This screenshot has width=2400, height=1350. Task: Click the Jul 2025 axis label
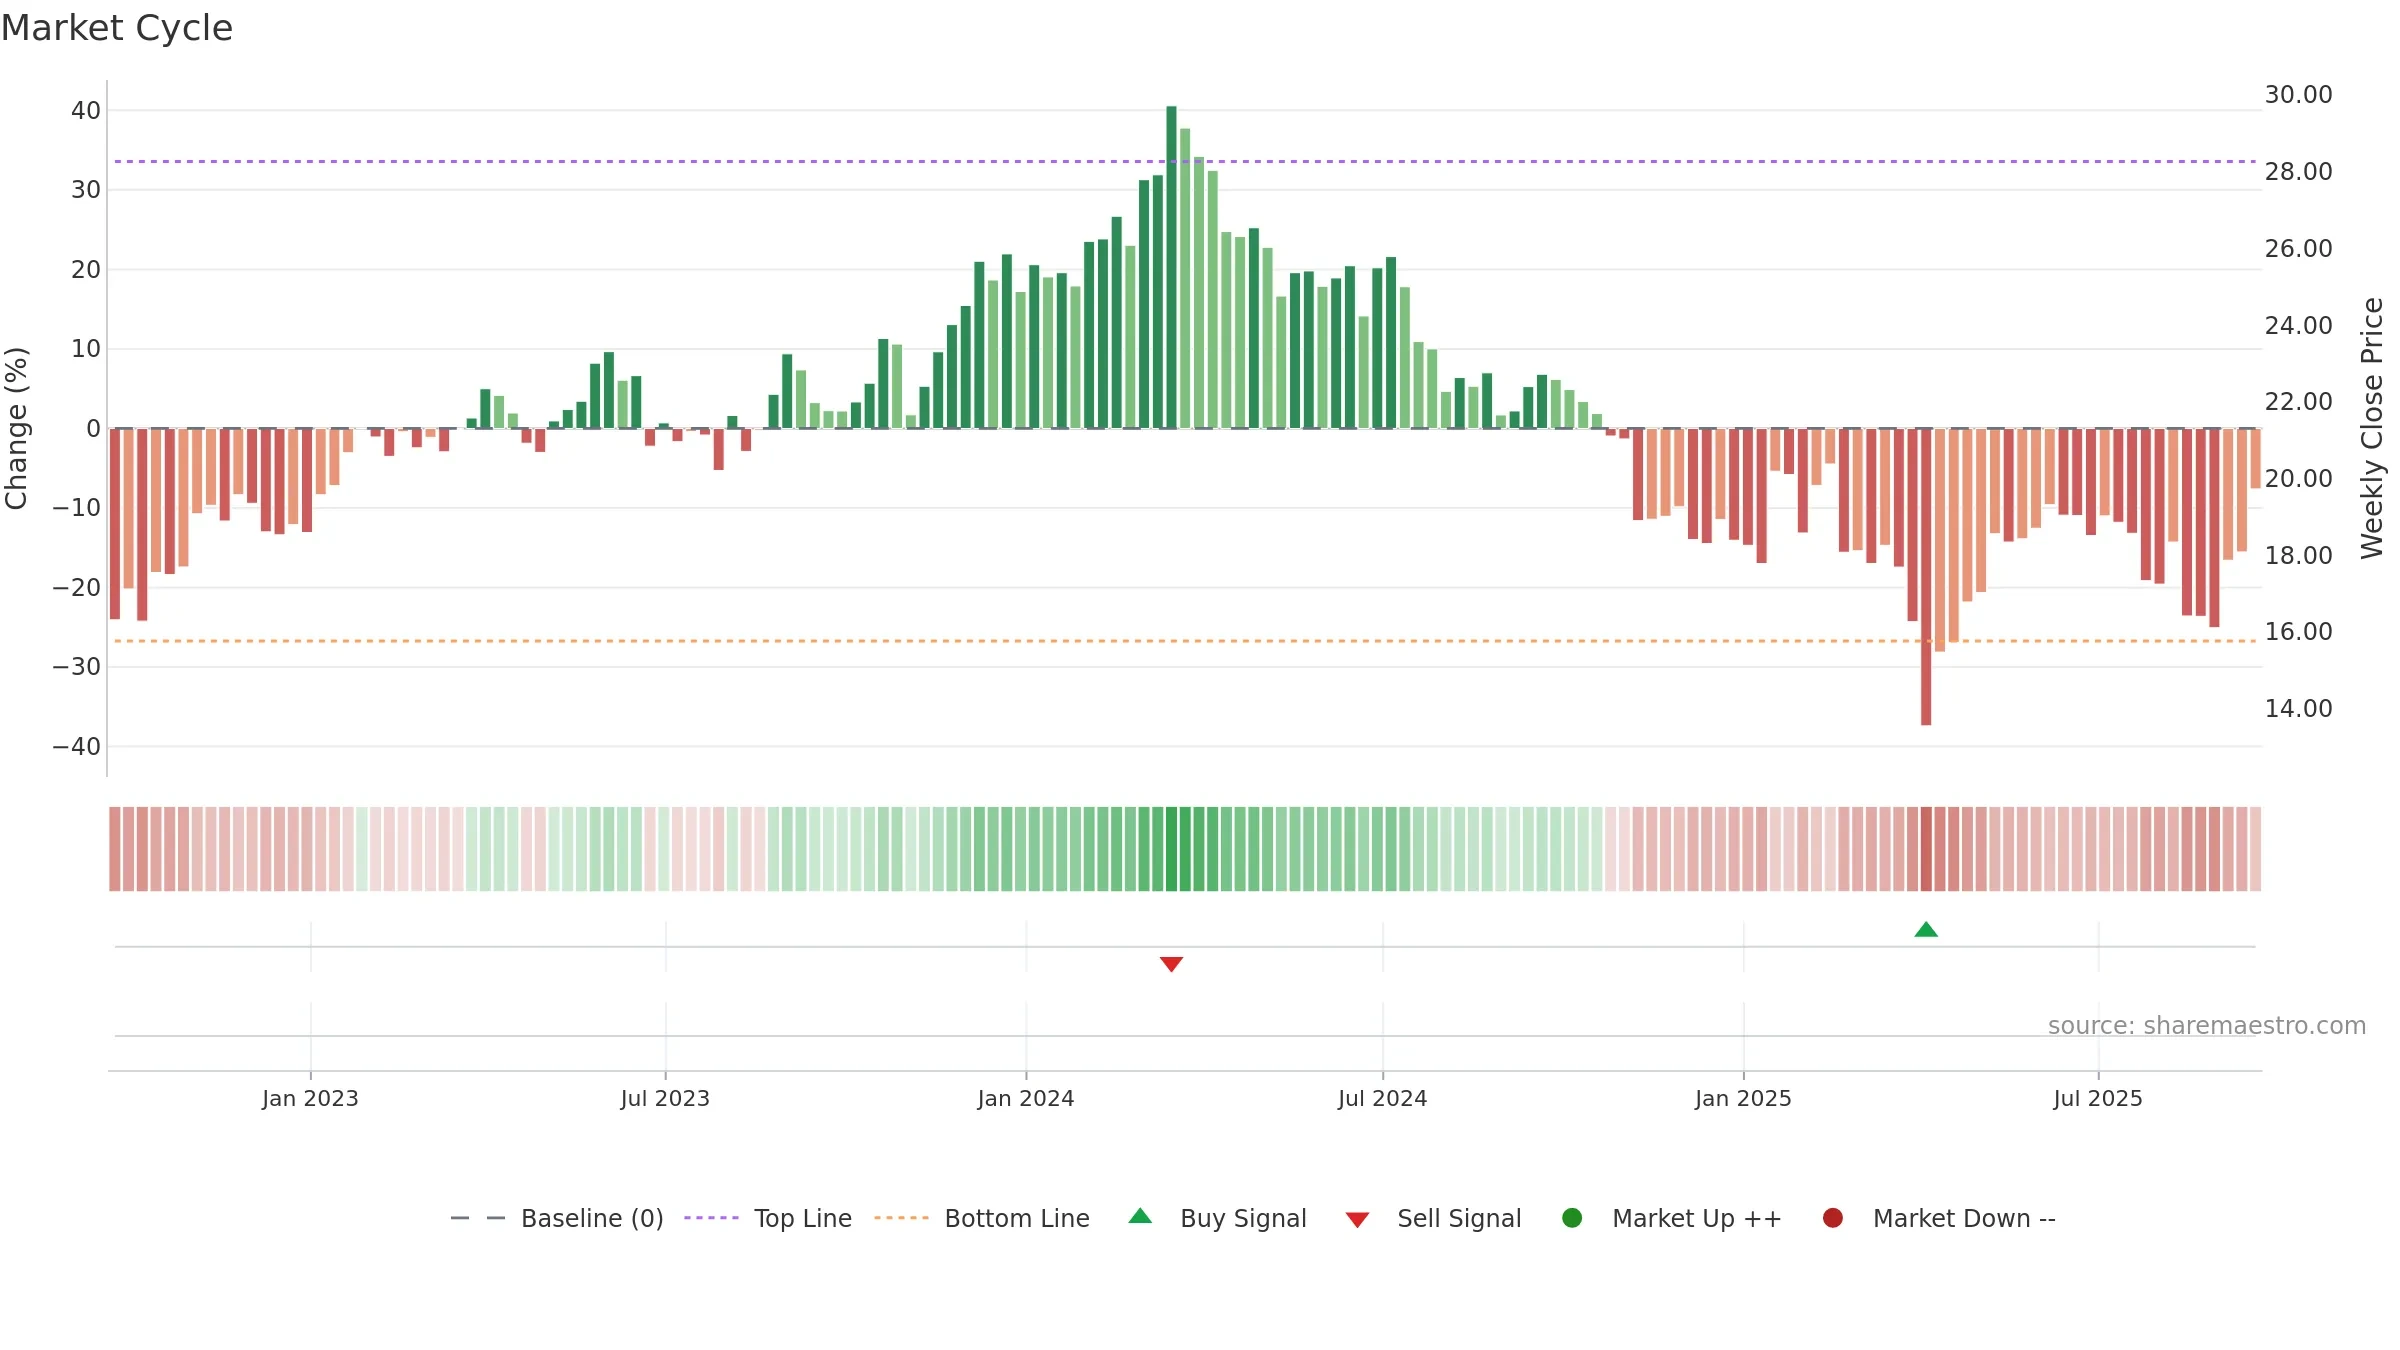tap(2098, 1098)
